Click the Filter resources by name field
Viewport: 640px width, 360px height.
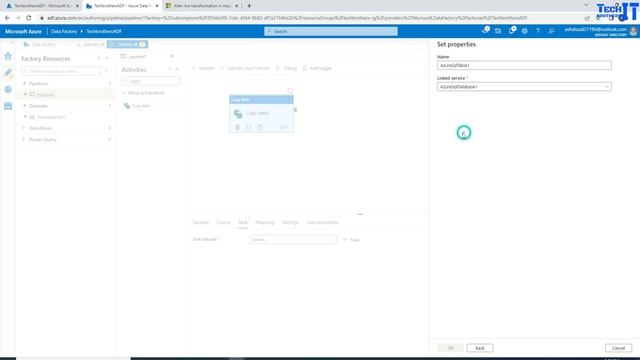60,71
